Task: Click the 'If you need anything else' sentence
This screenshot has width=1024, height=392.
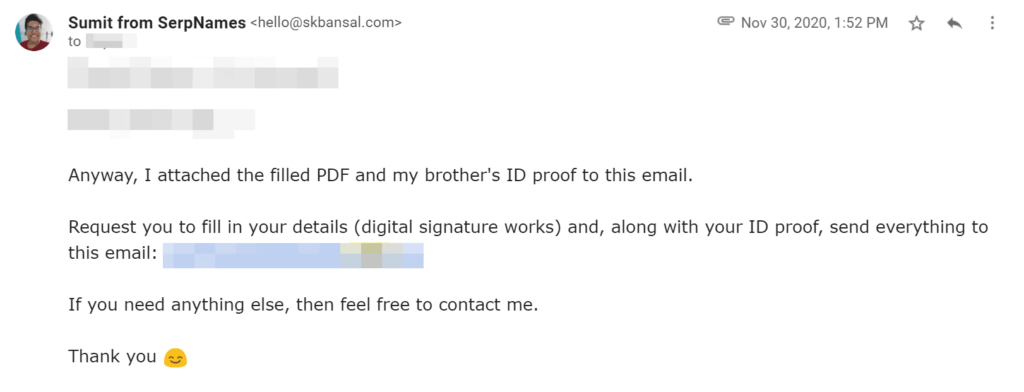Action: [303, 305]
